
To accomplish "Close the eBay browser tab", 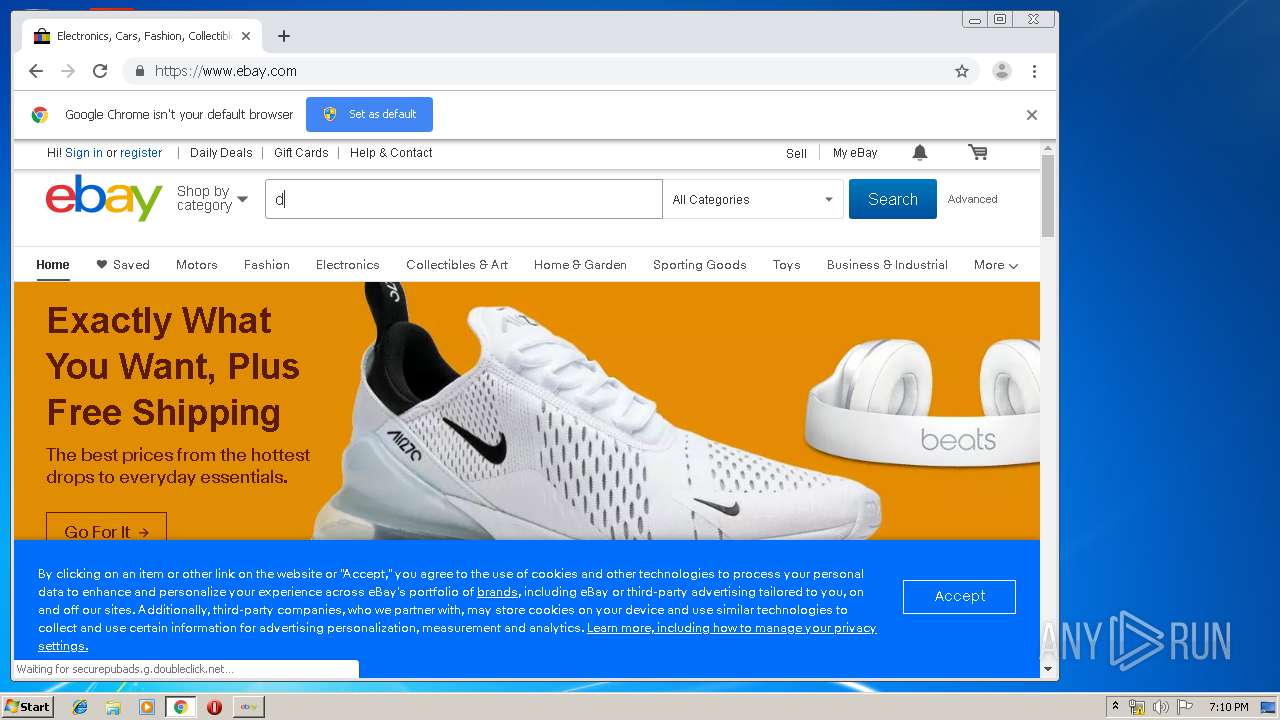I will tap(246, 36).
